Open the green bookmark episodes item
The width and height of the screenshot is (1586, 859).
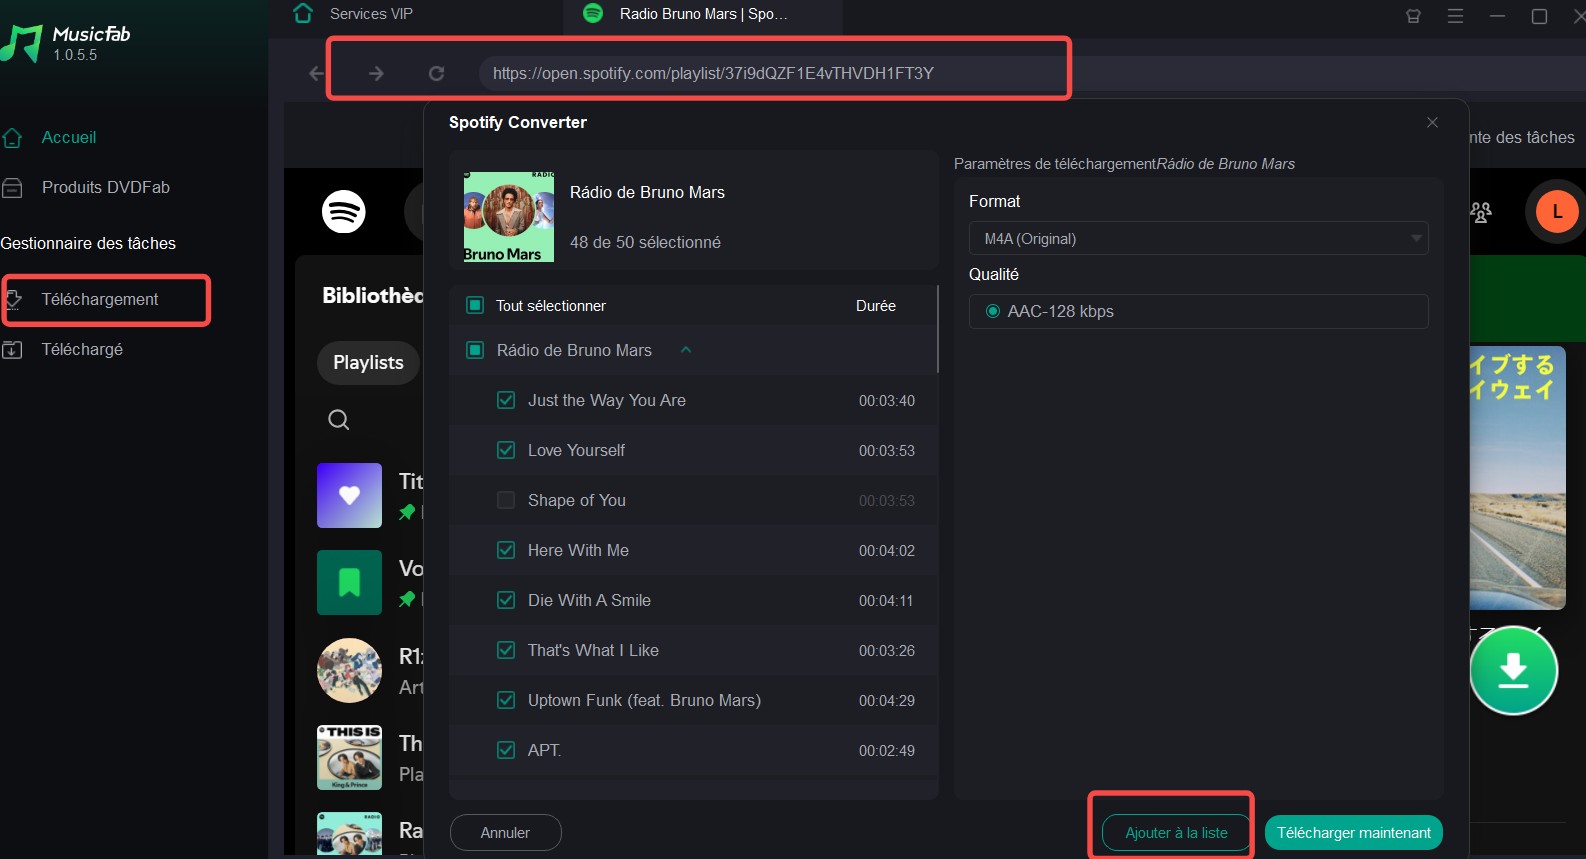pos(349,582)
